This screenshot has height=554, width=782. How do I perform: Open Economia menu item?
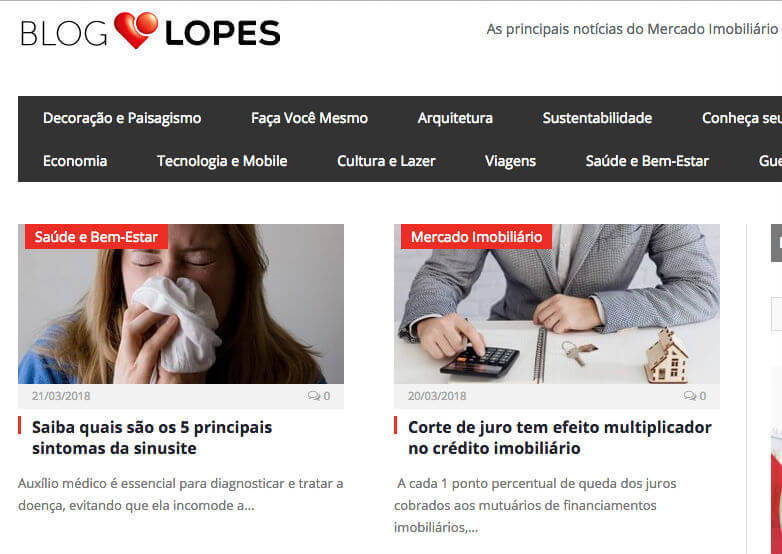(x=75, y=161)
